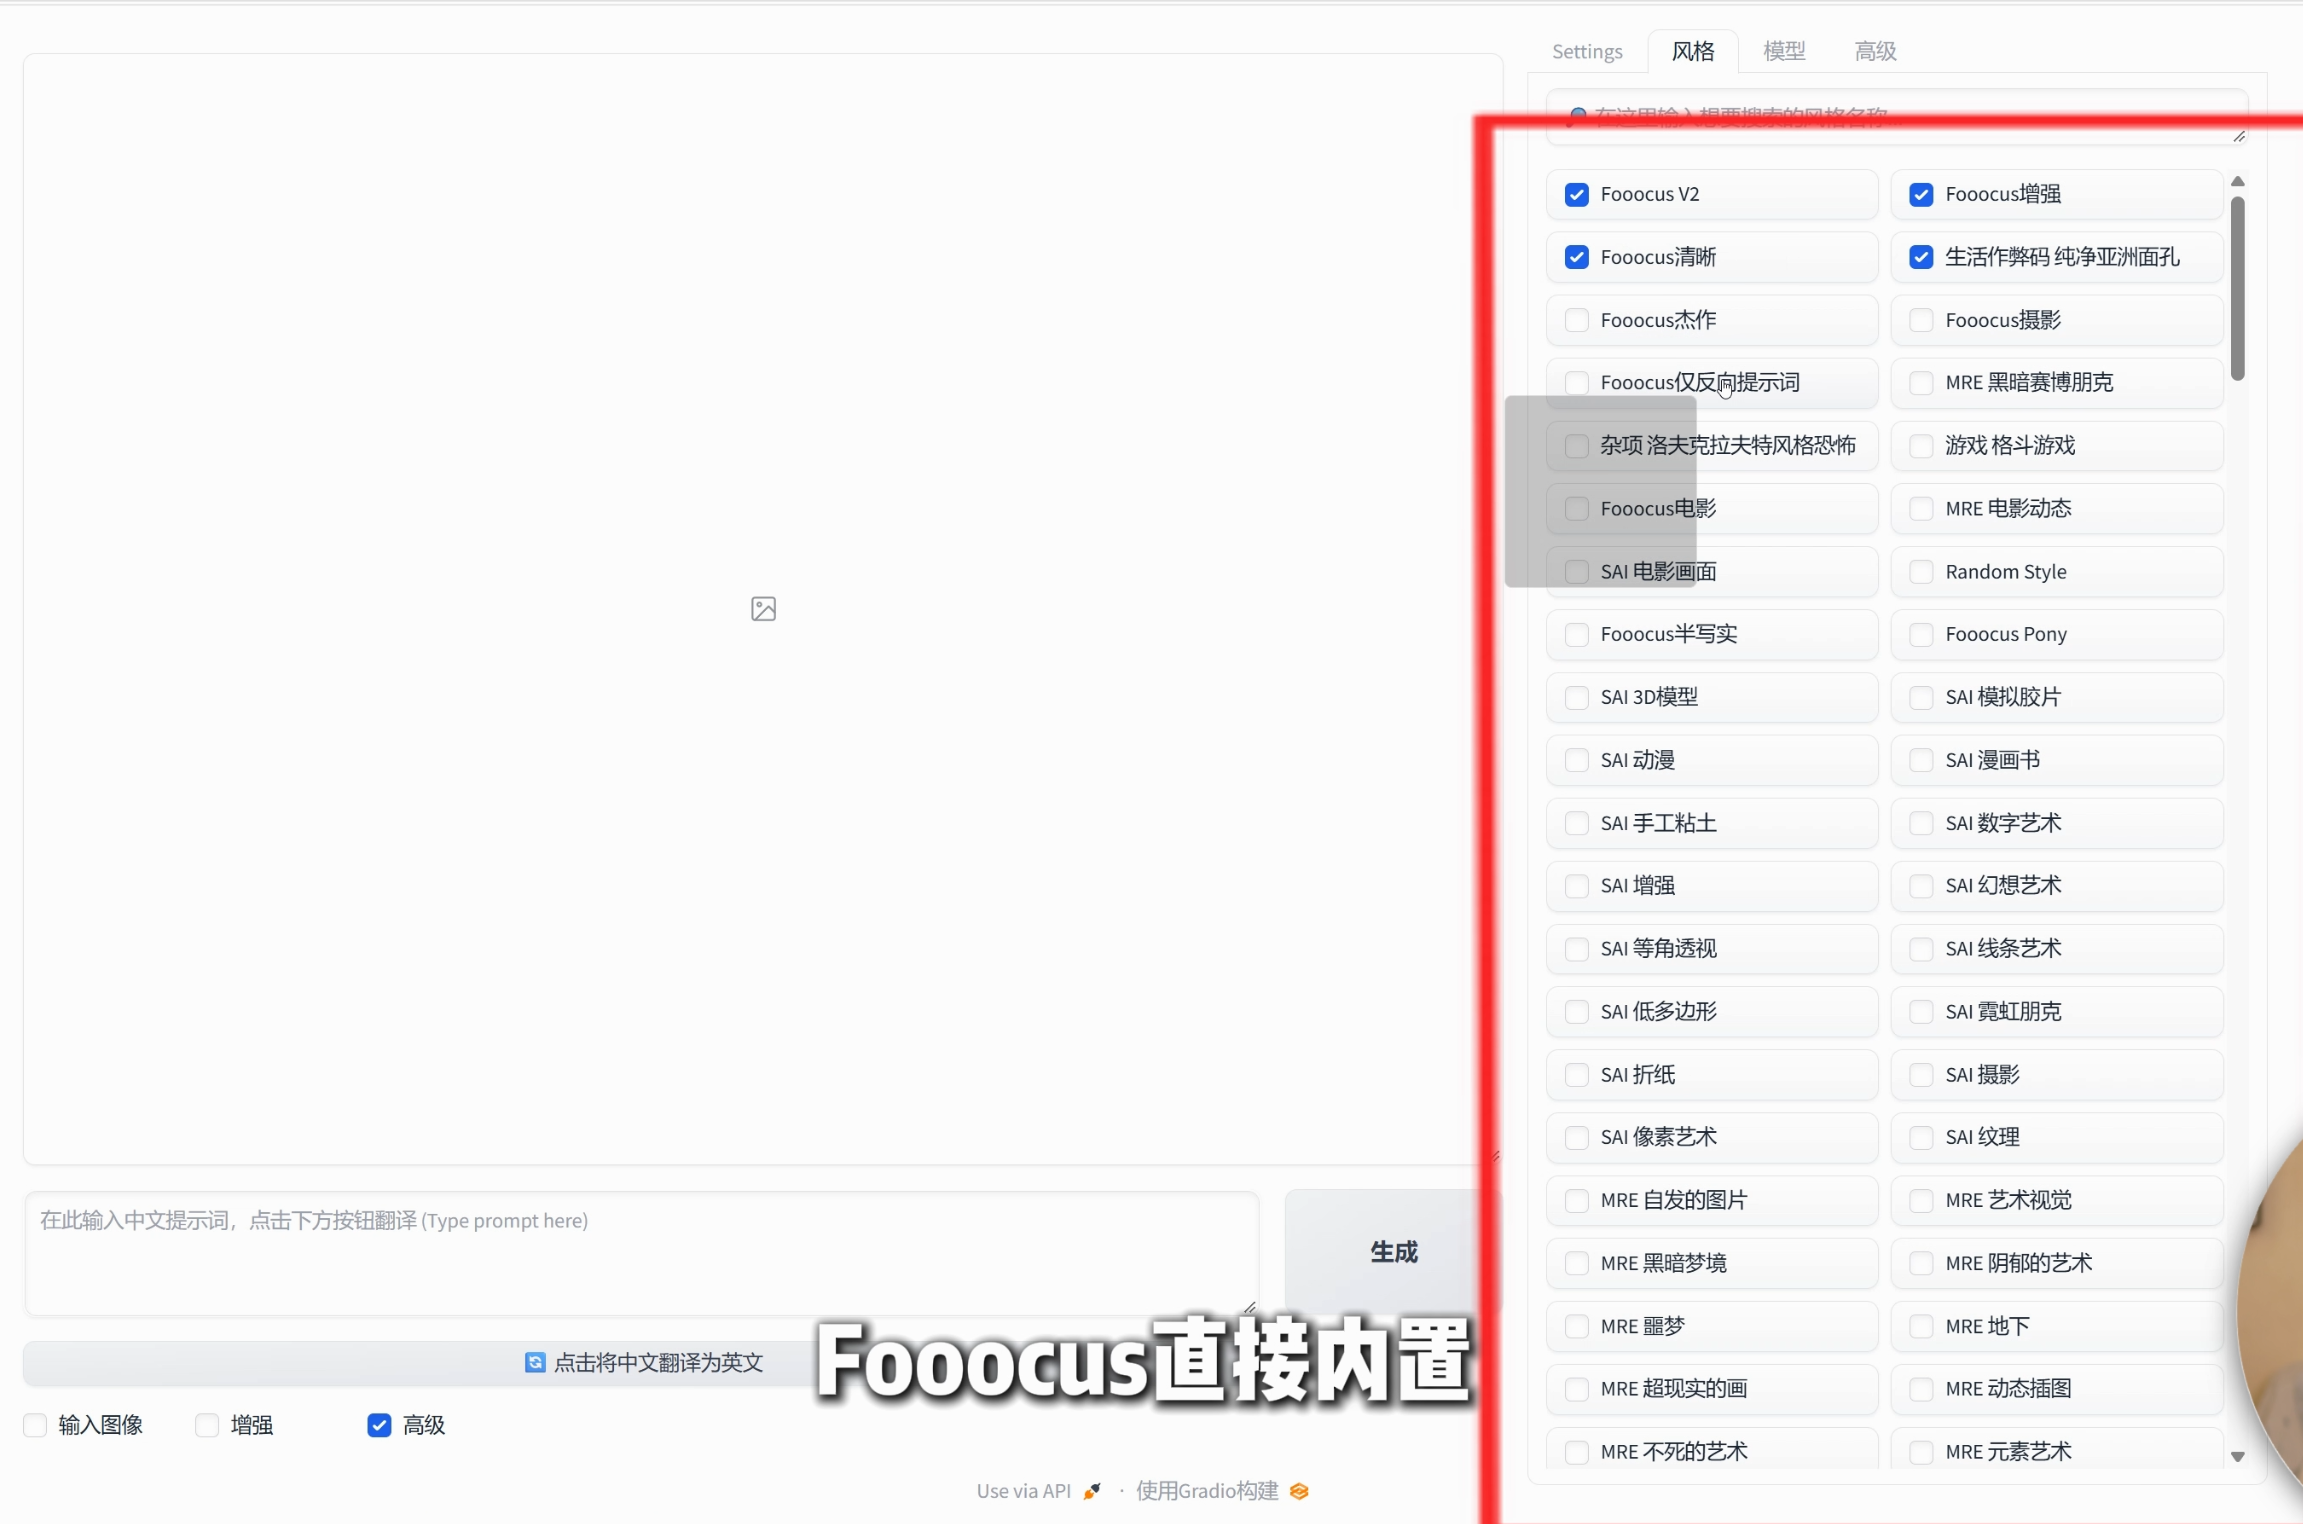The image size is (2303, 1524).
Task: Select the 风格 tab
Action: click(1693, 51)
